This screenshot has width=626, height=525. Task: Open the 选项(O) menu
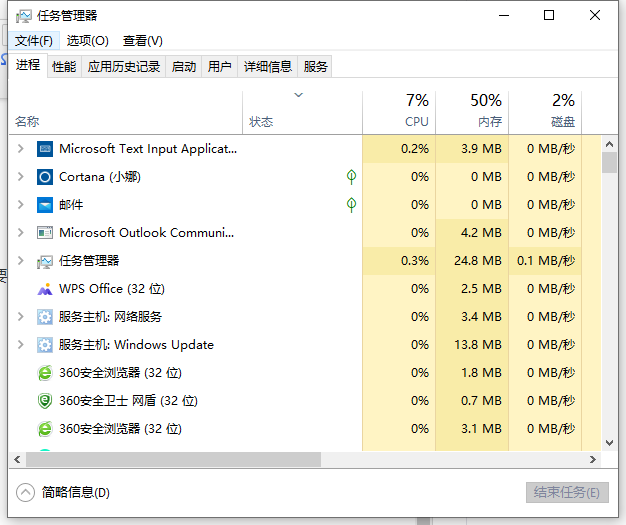(x=87, y=41)
